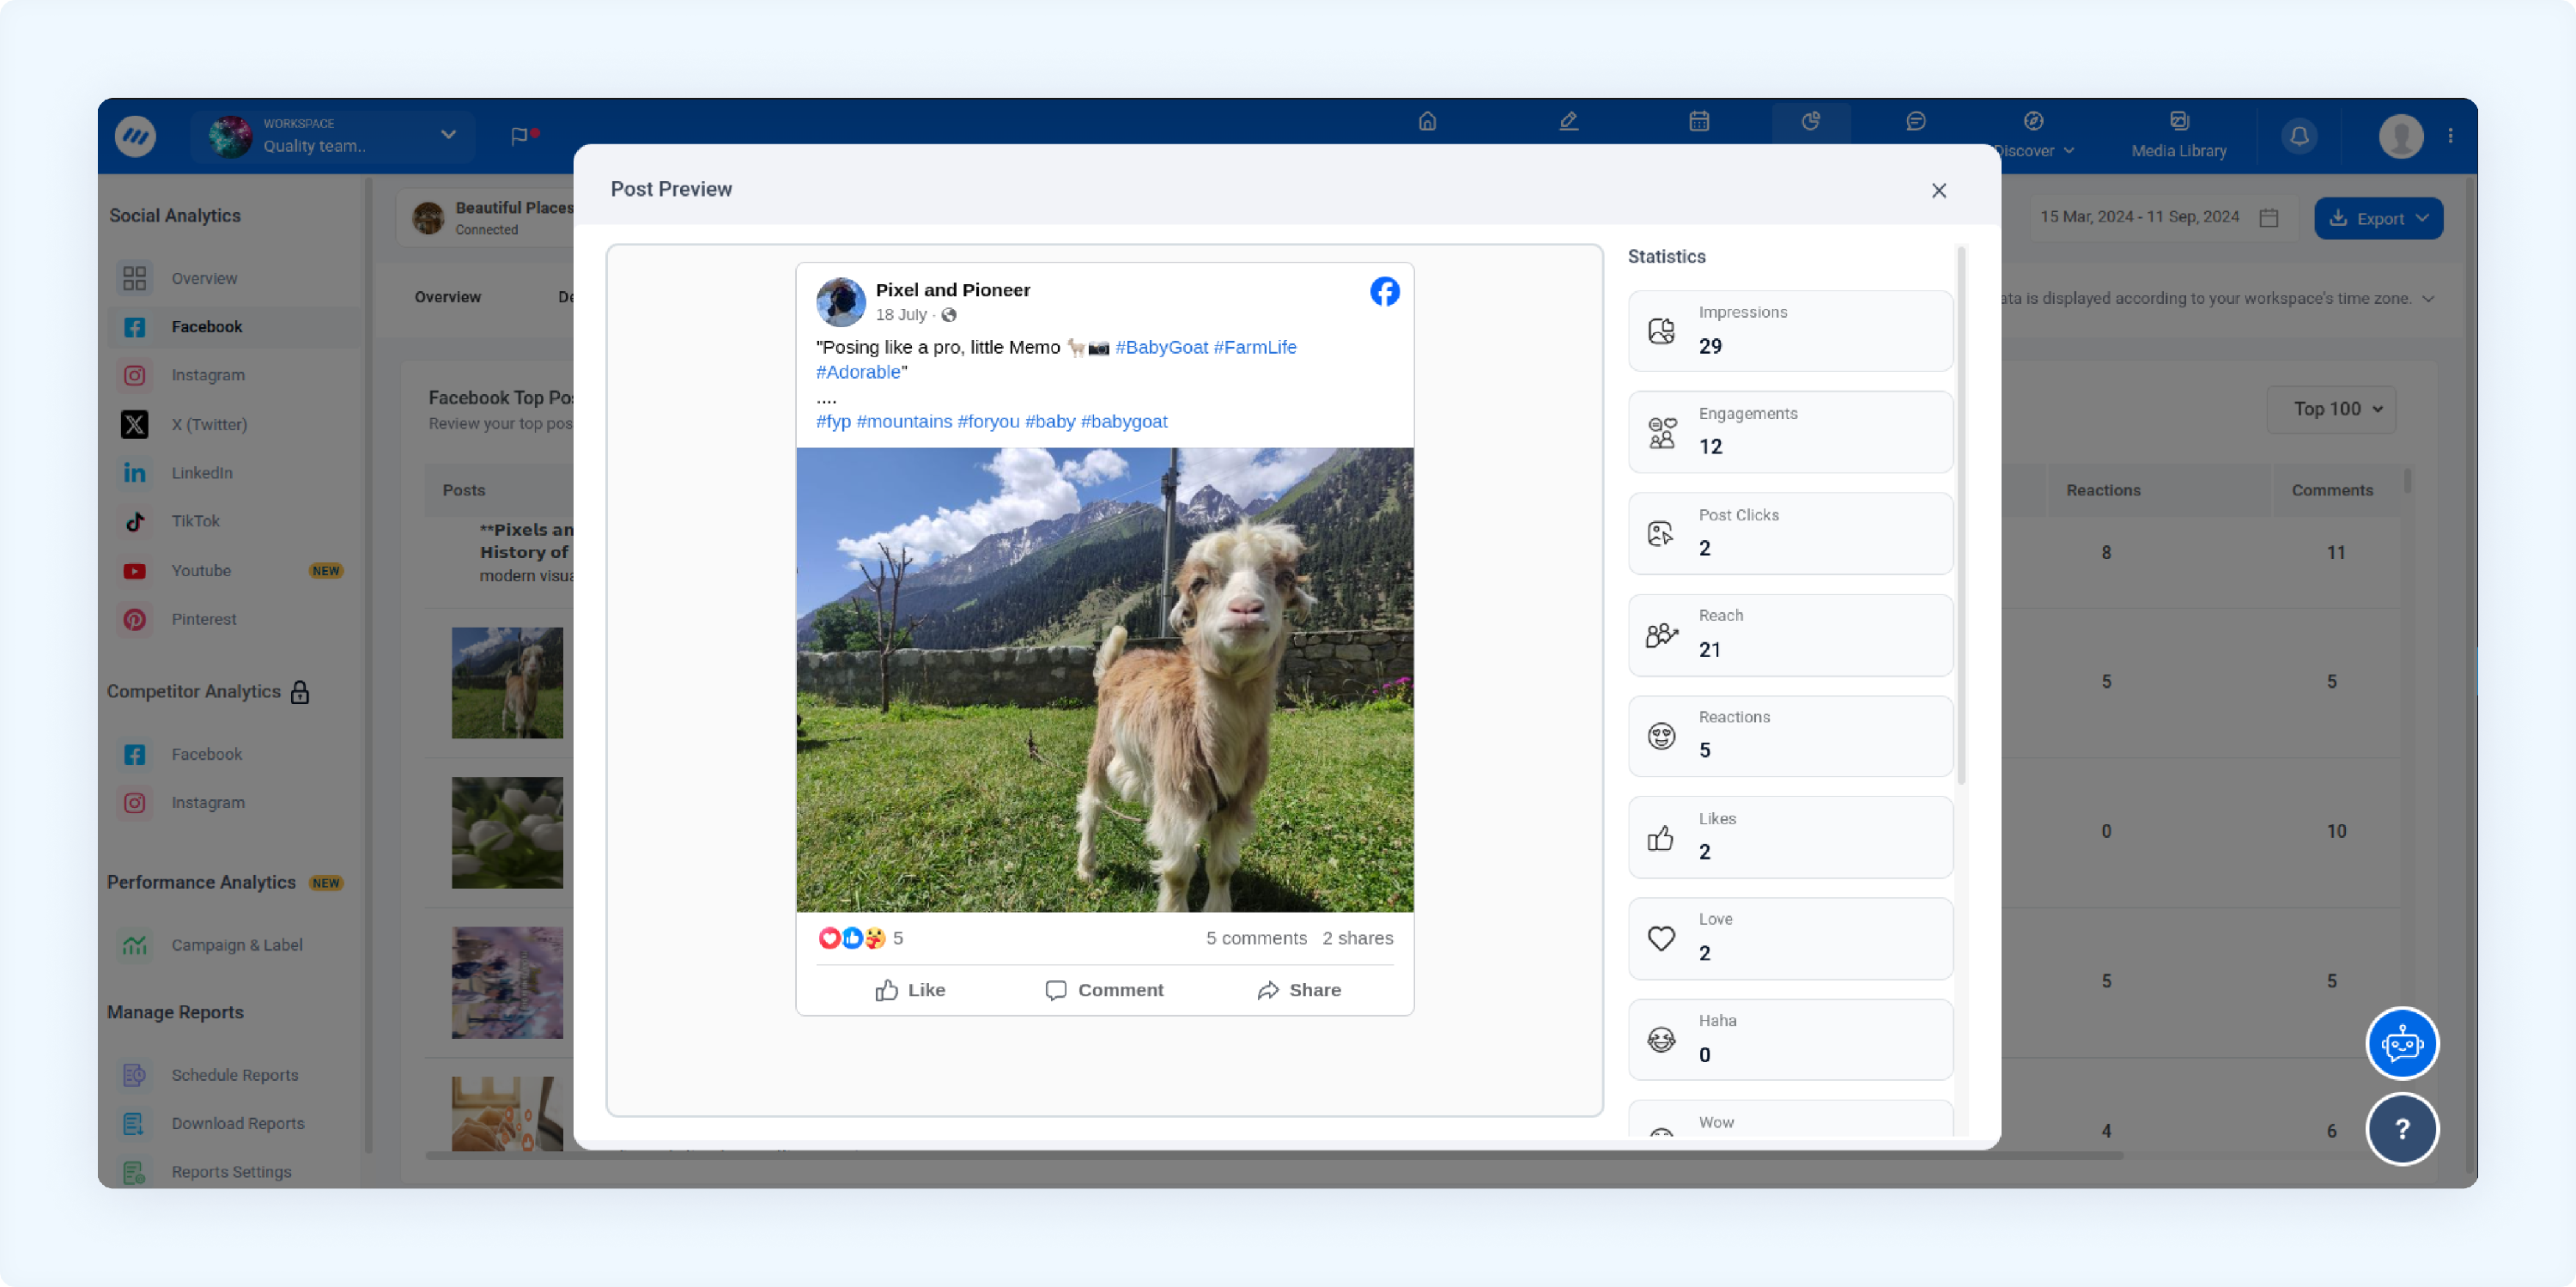Open the chatbot assistant button

pos(2402,1043)
